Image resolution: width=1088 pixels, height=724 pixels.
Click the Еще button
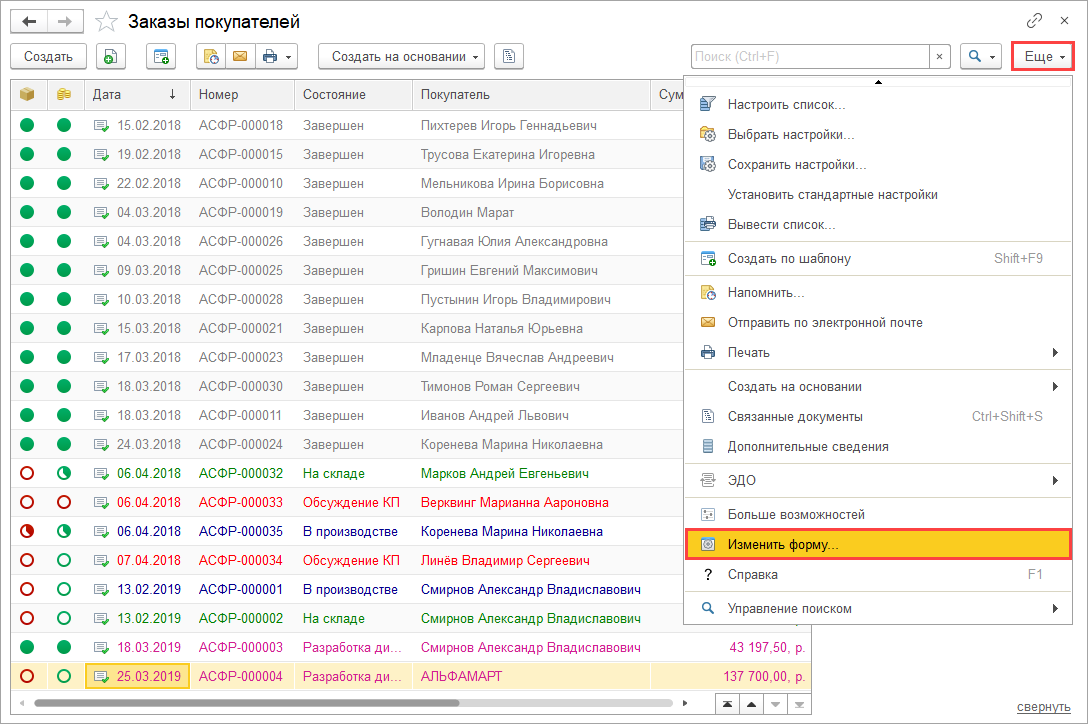pyautogui.click(x=1043, y=57)
